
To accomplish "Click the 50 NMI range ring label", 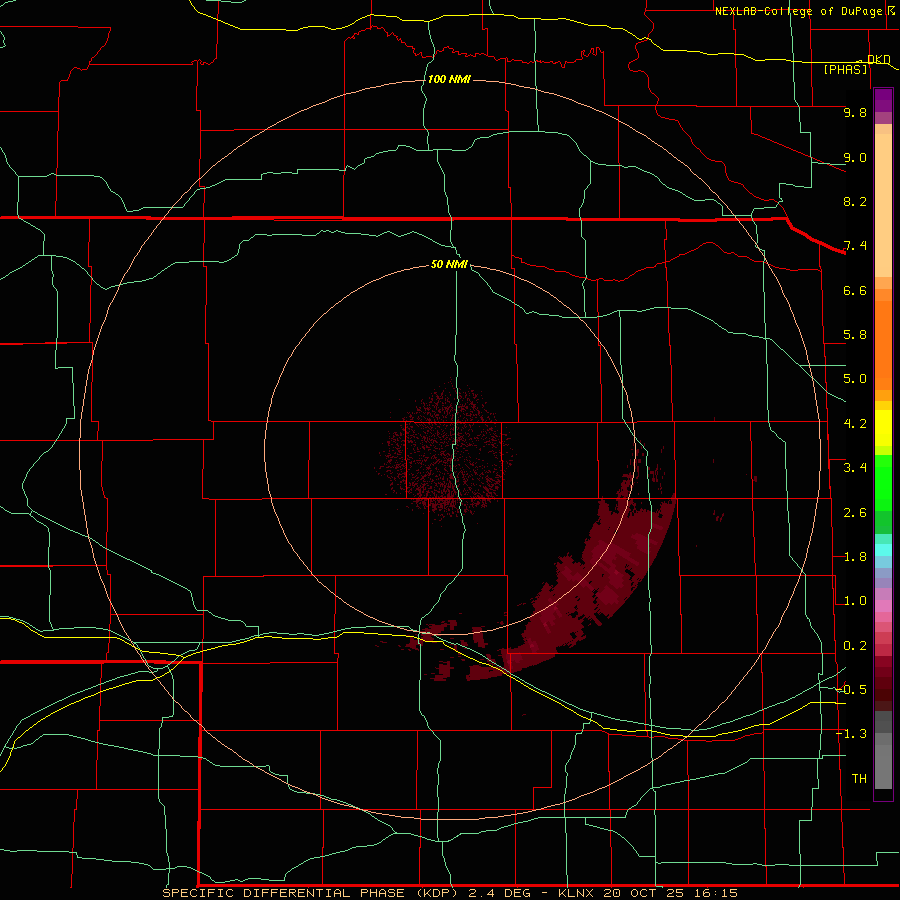I will point(449,264).
